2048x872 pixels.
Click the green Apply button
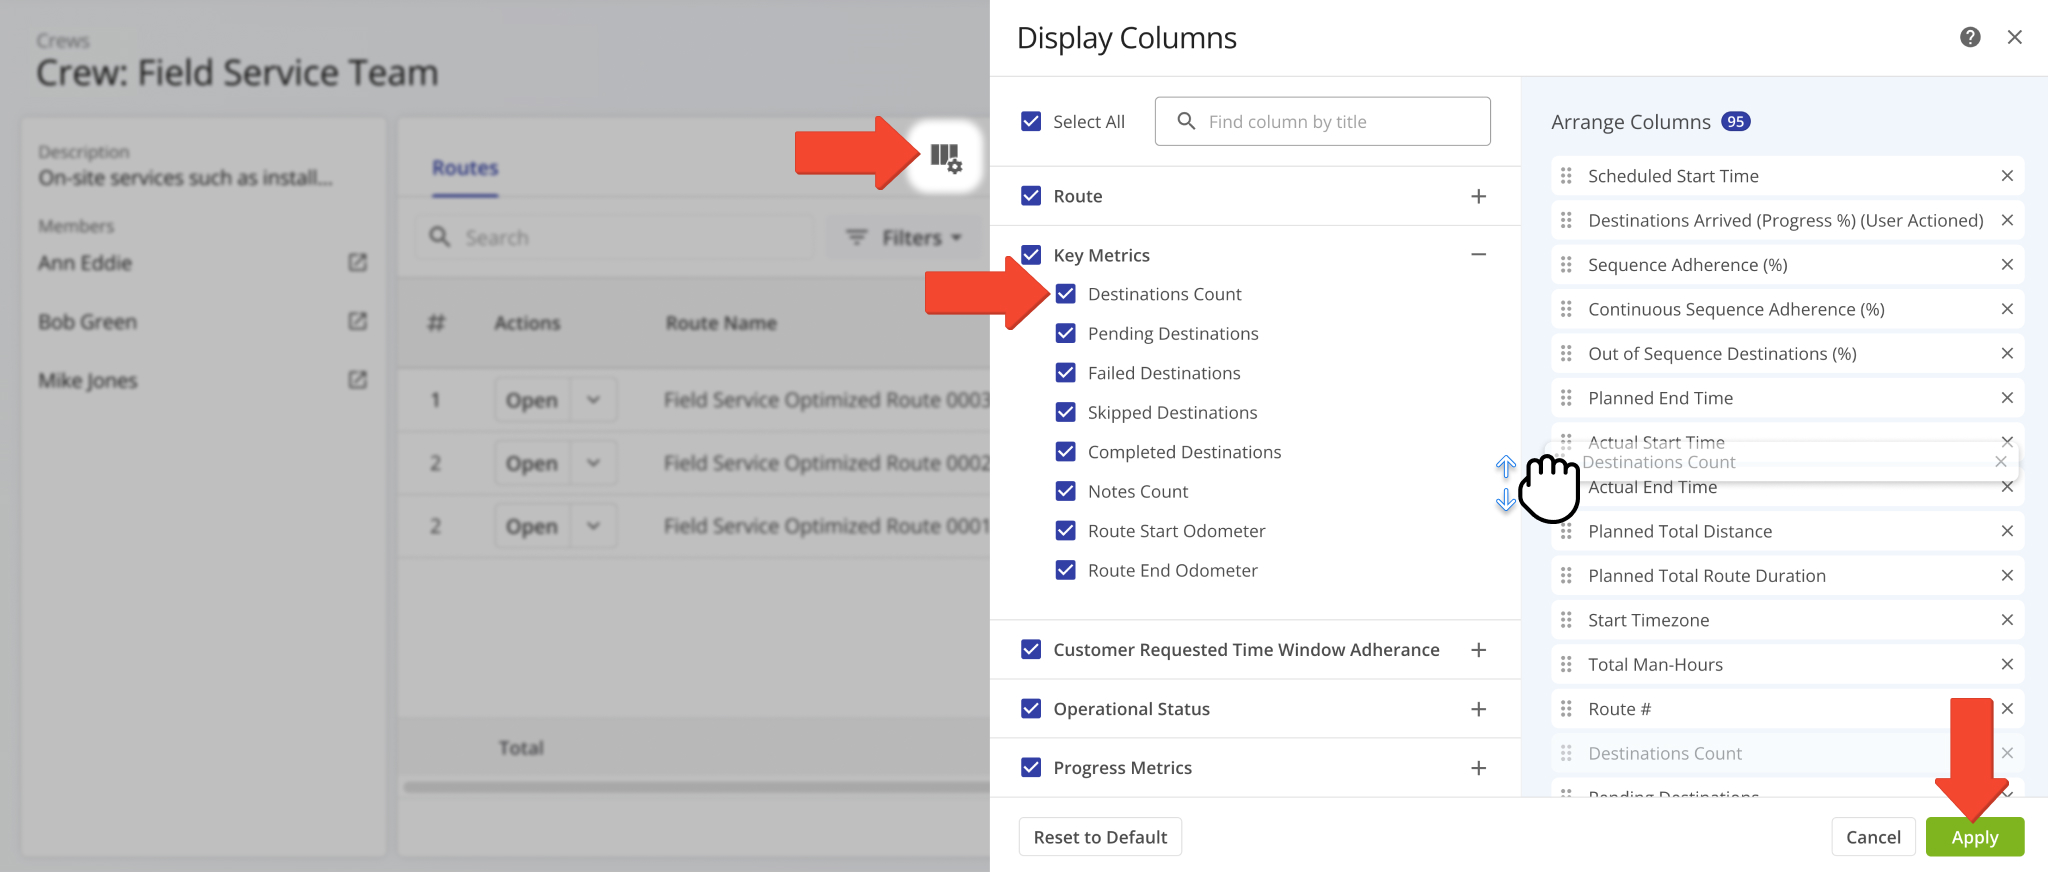point(1974,837)
